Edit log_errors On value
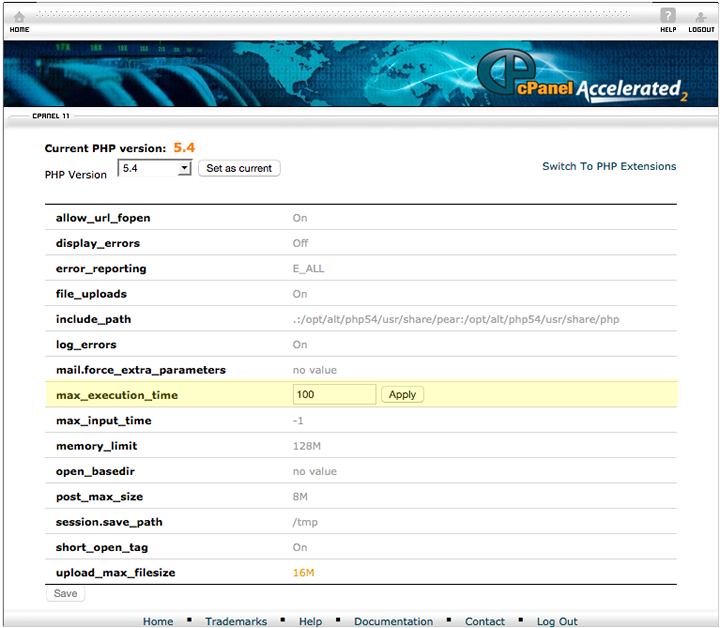Screen dimensions: 720x628 [300, 345]
